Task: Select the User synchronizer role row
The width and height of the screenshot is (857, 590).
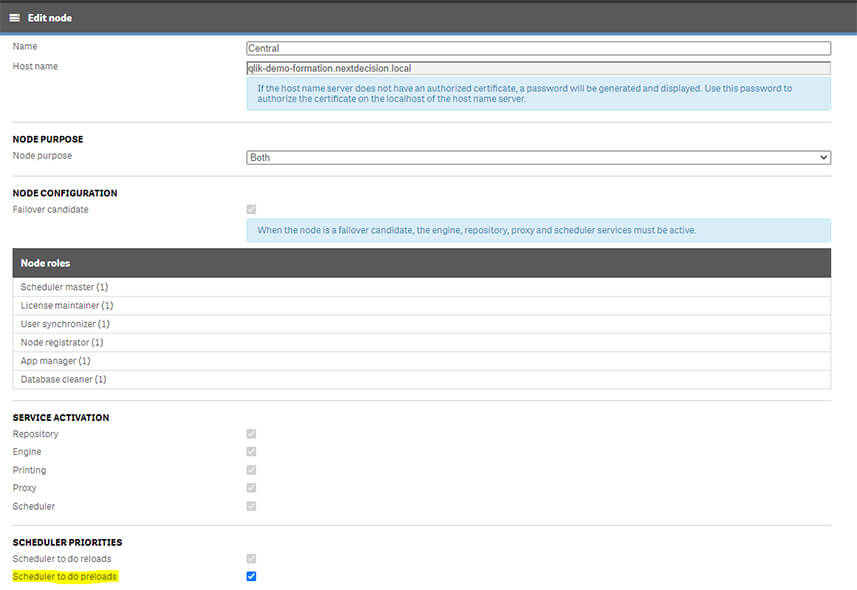Action: pyautogui.click(x=421, y=324)
